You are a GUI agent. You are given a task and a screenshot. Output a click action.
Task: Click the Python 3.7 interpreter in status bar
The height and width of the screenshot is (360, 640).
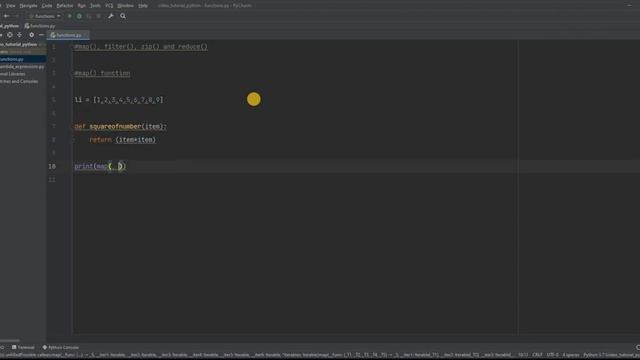click(610, 355)
